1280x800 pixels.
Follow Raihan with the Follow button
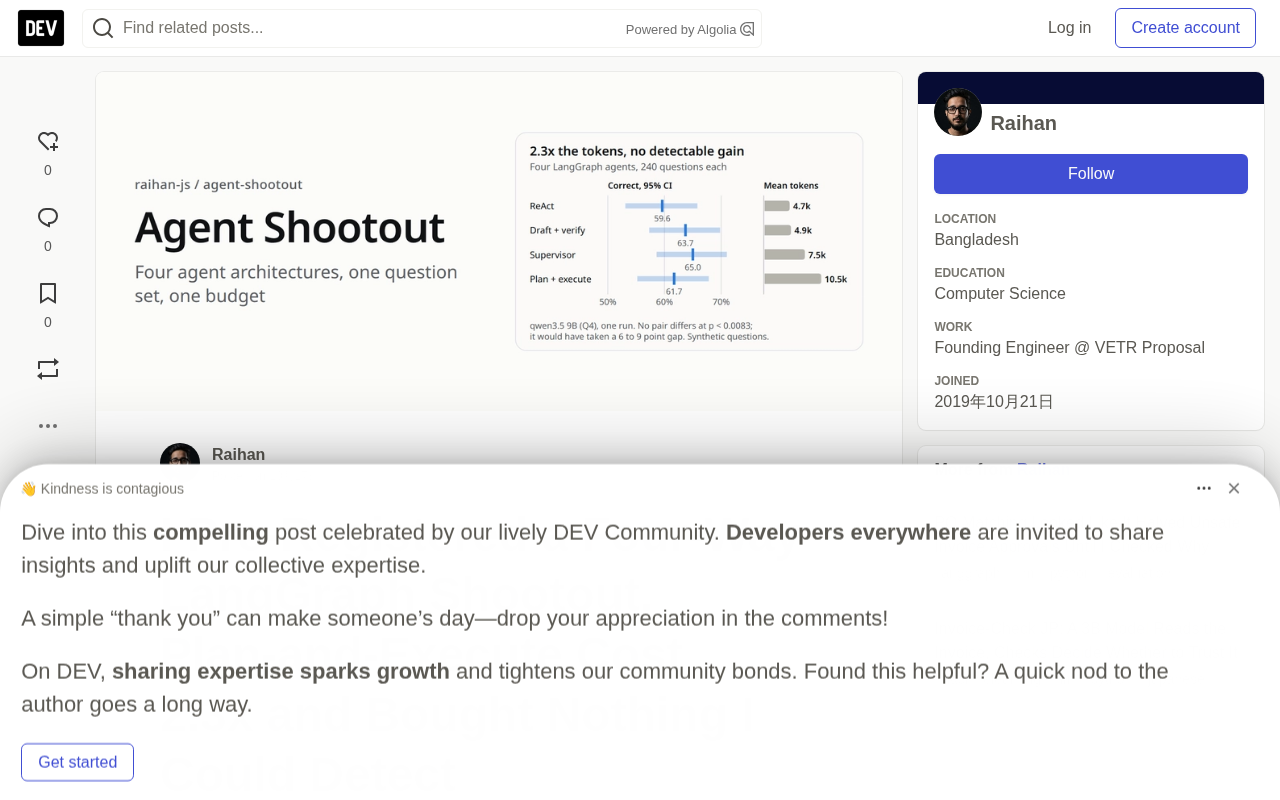1091,174
